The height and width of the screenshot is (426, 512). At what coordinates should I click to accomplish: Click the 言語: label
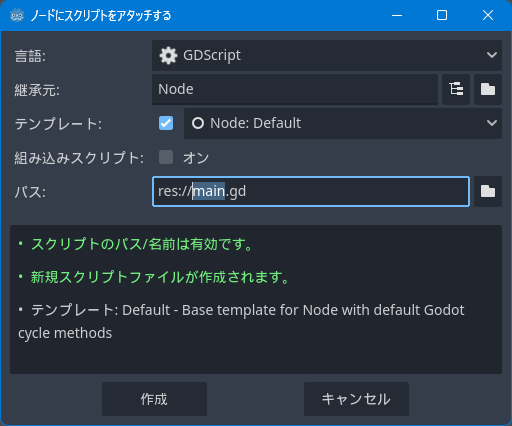[x=30, y=56]
